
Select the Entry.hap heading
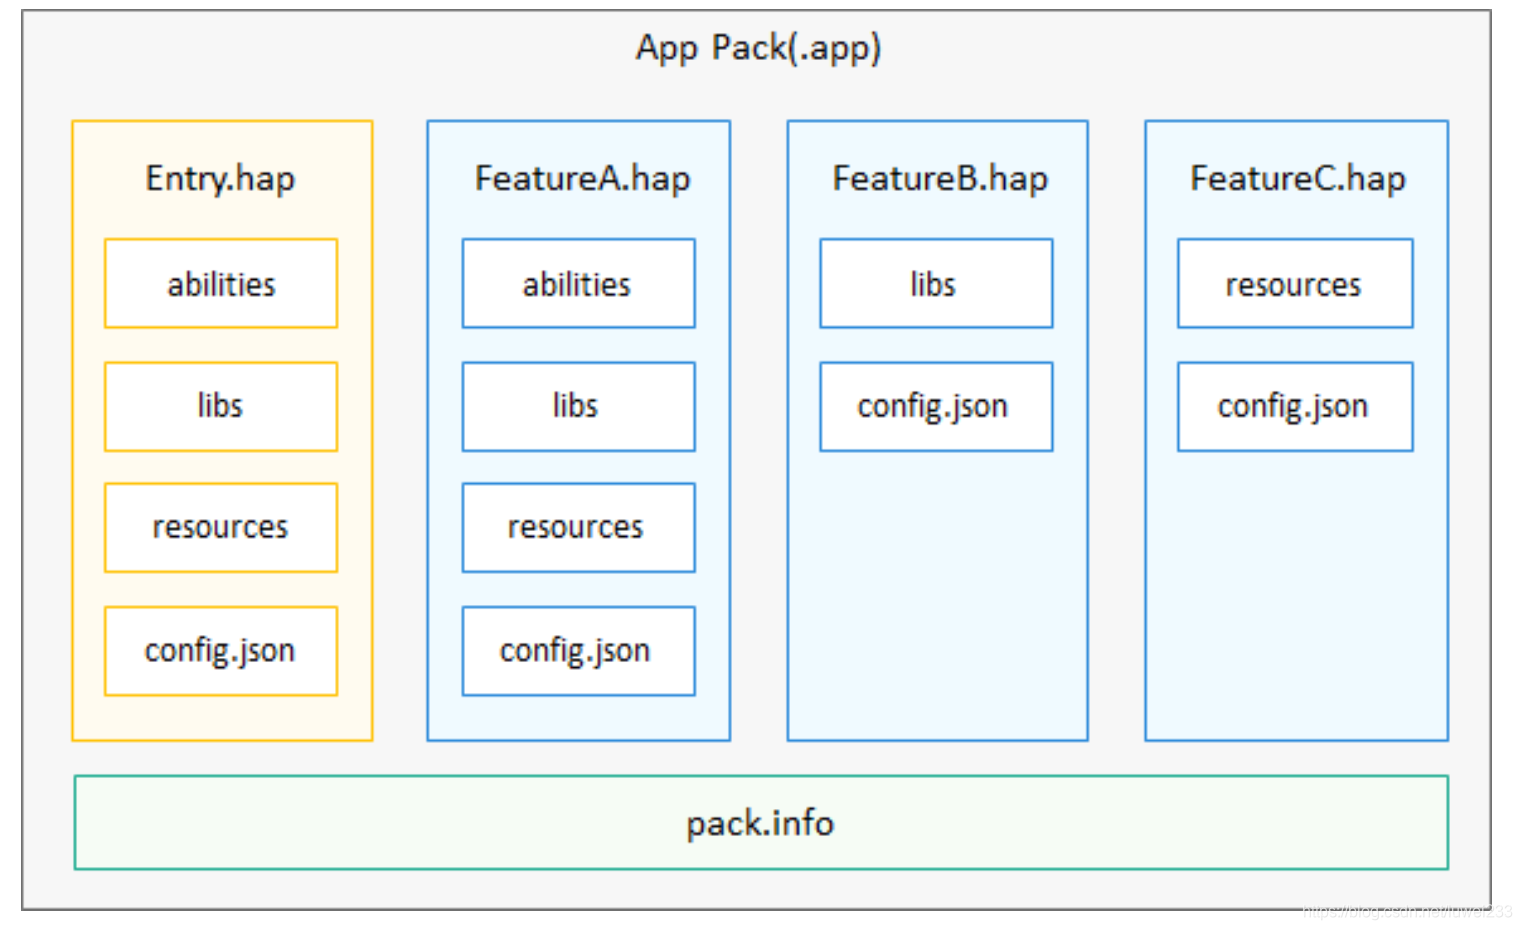click(220, 179)
